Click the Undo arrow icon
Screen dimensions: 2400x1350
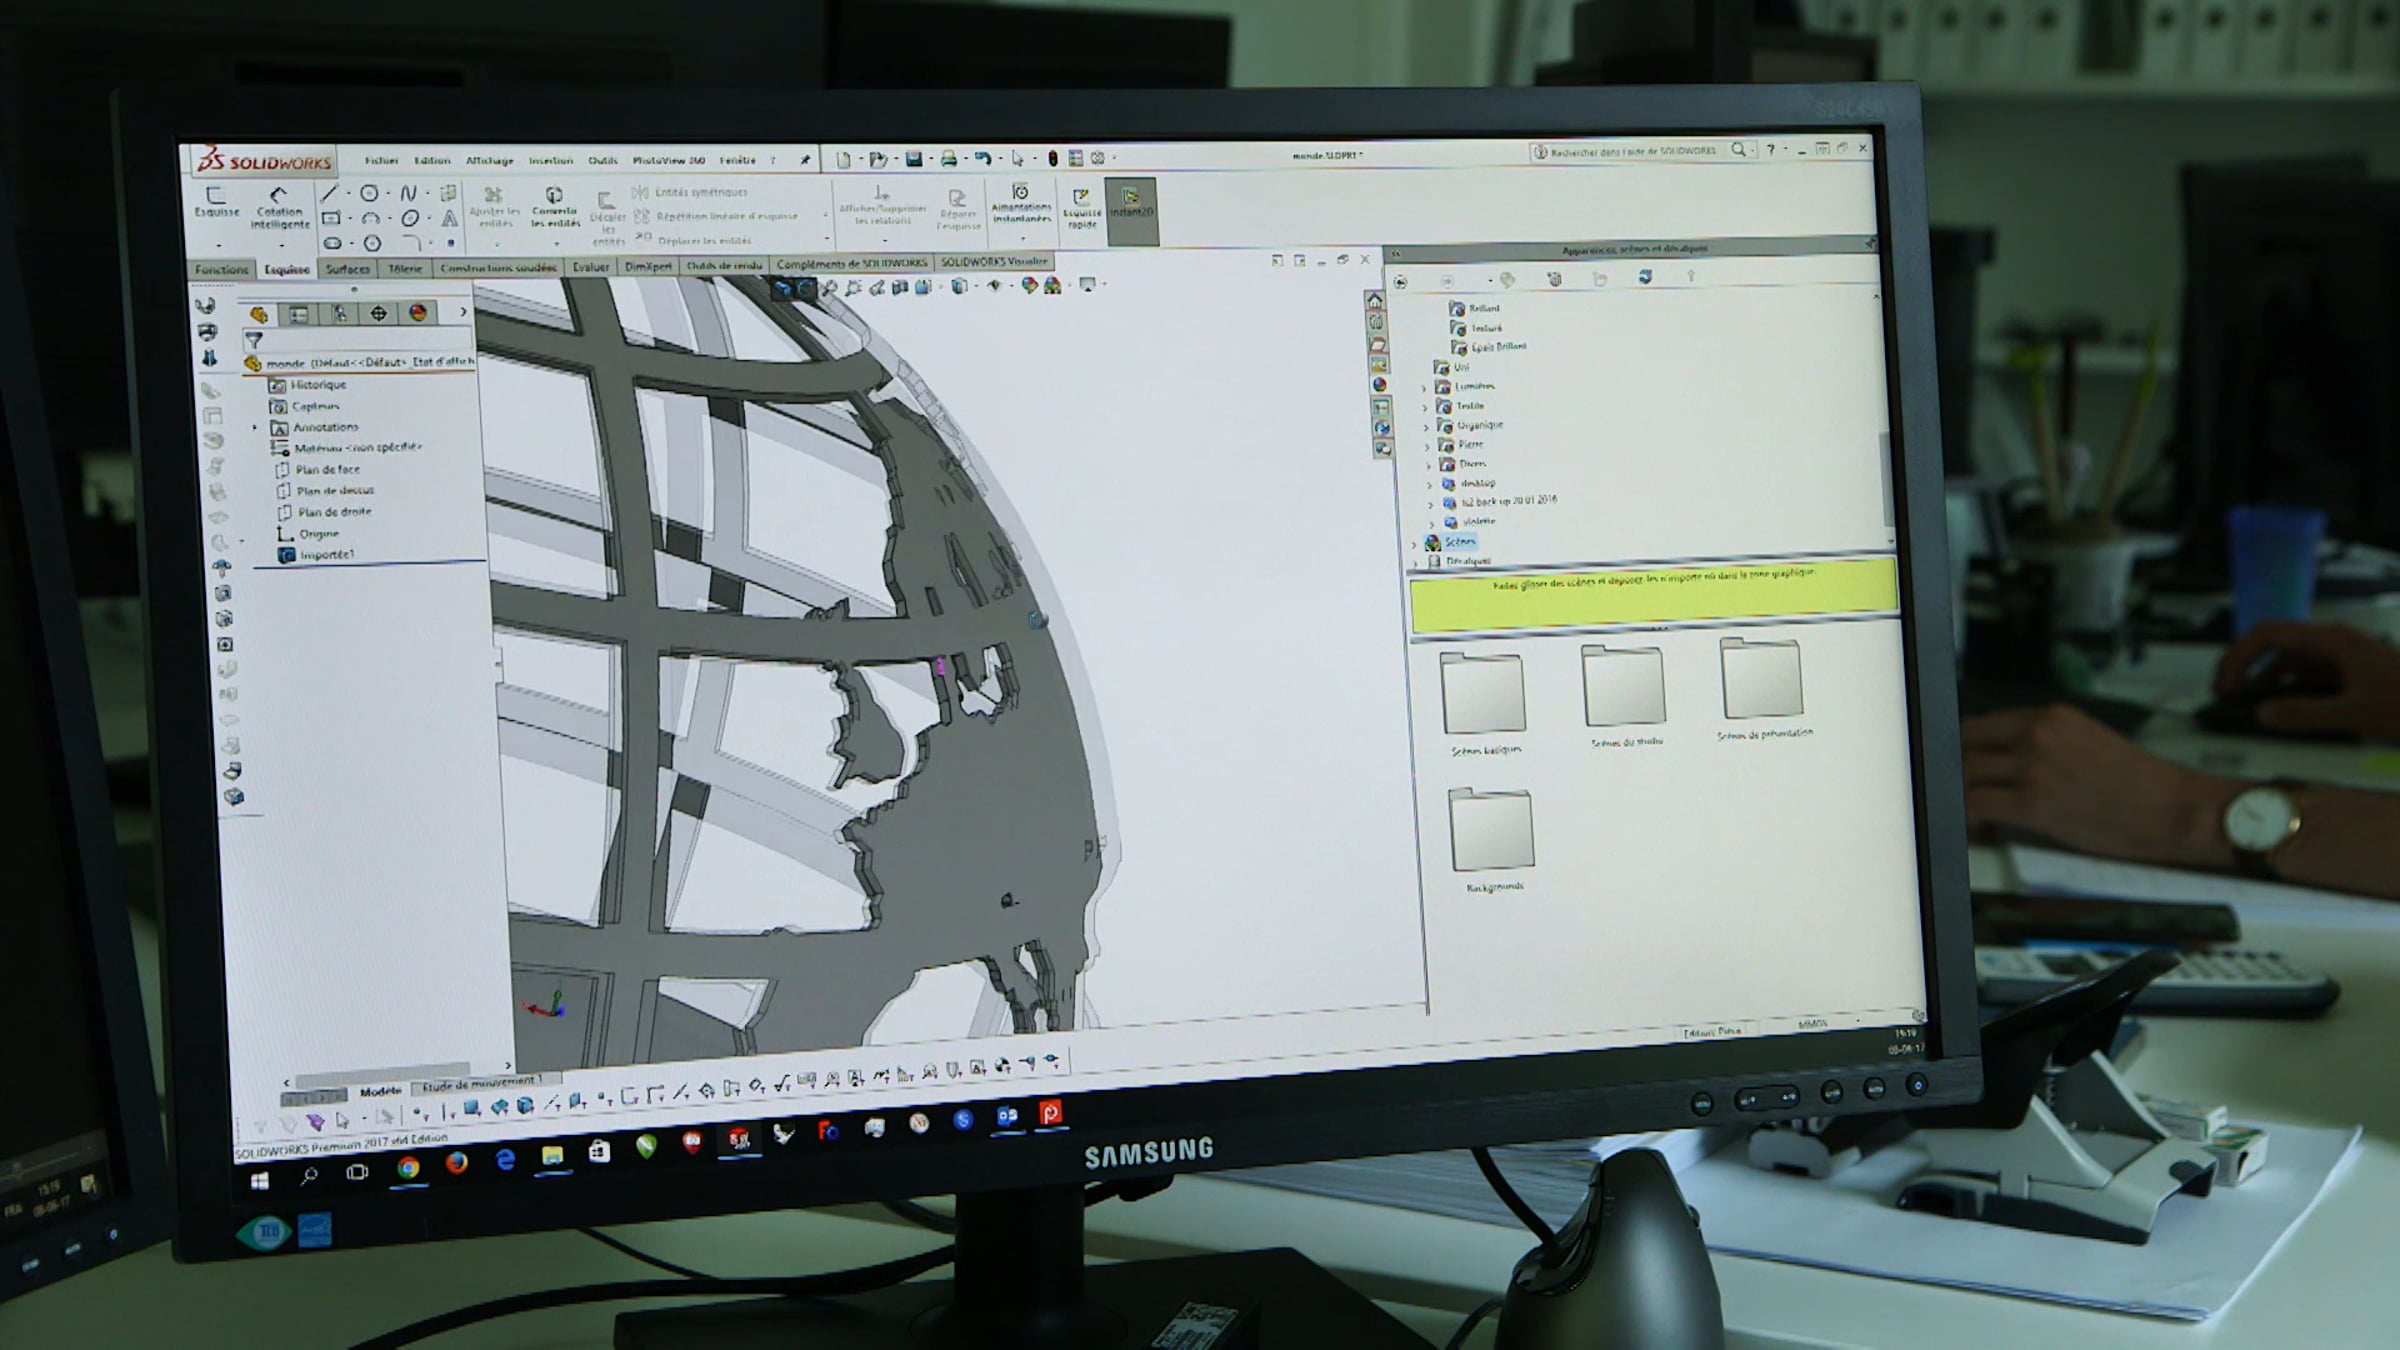coord(982,159)
